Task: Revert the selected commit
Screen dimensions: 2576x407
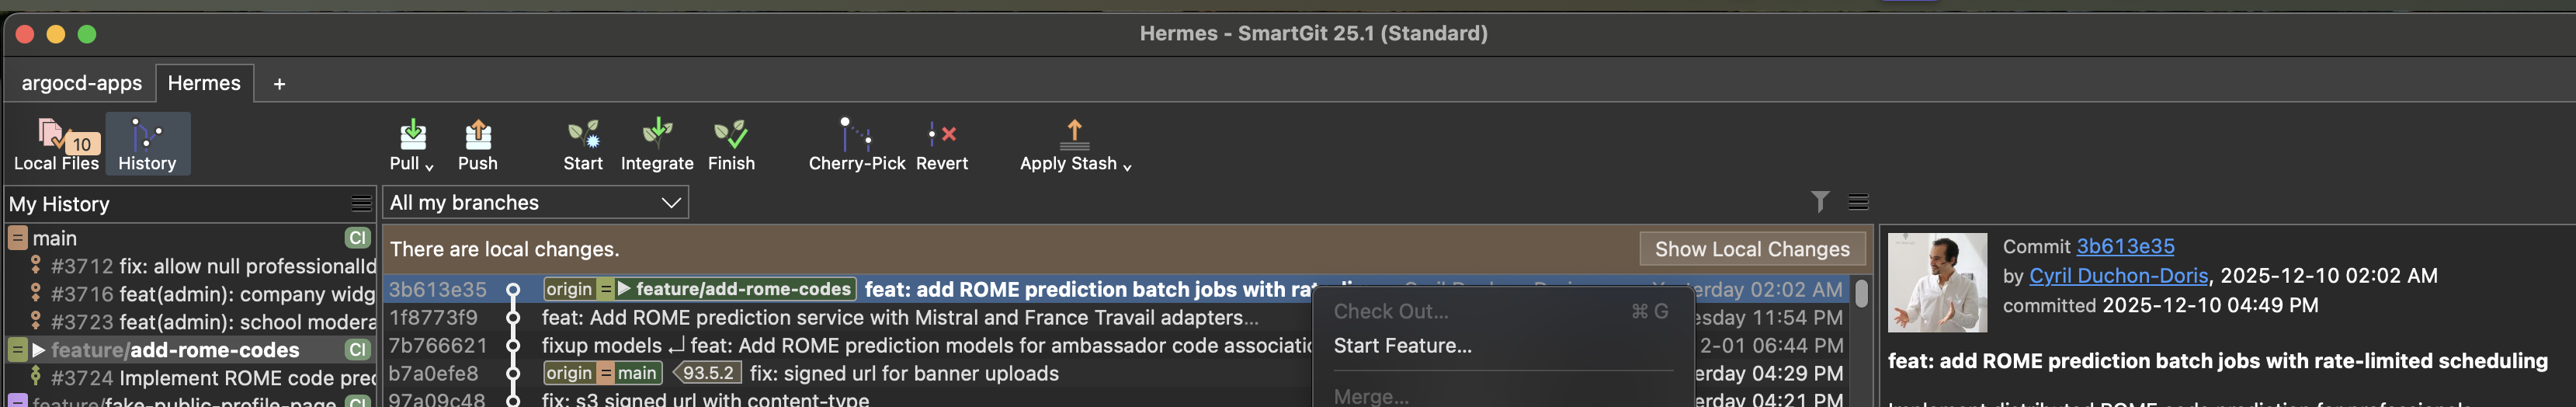Action: (941, 144)
